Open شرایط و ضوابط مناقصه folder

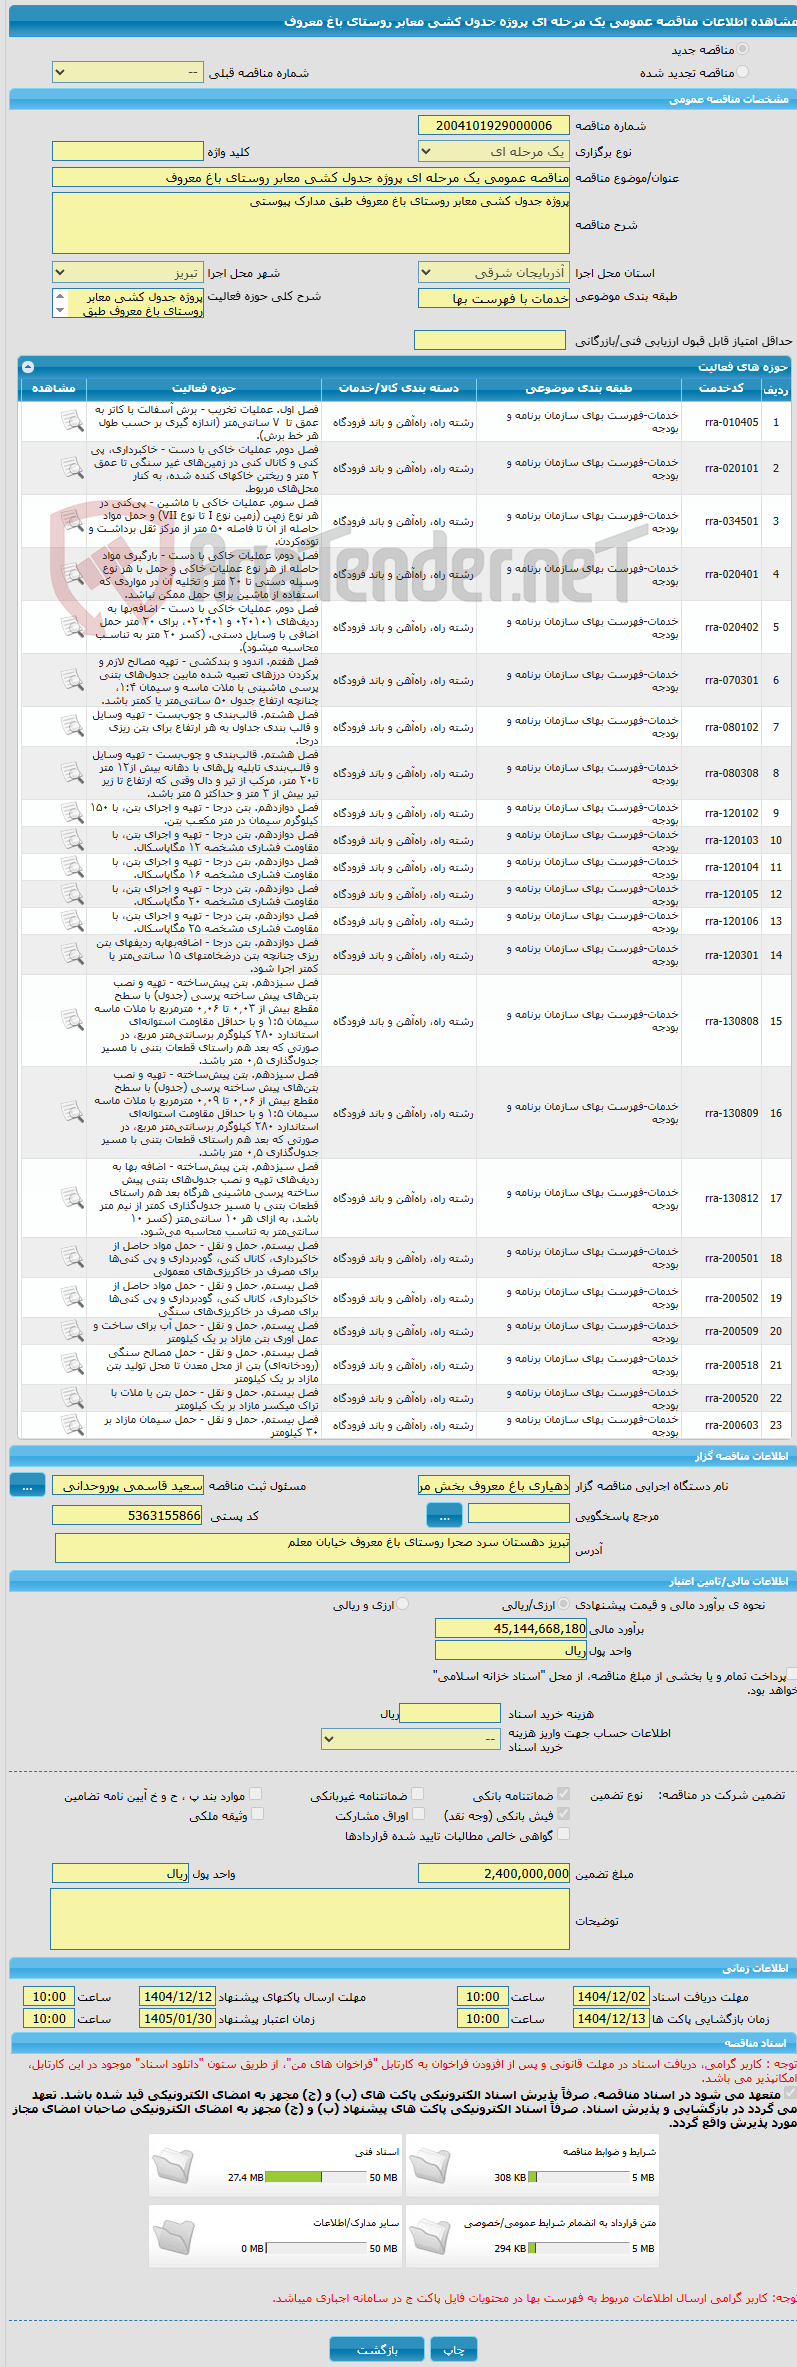(x=430, y=2165)
